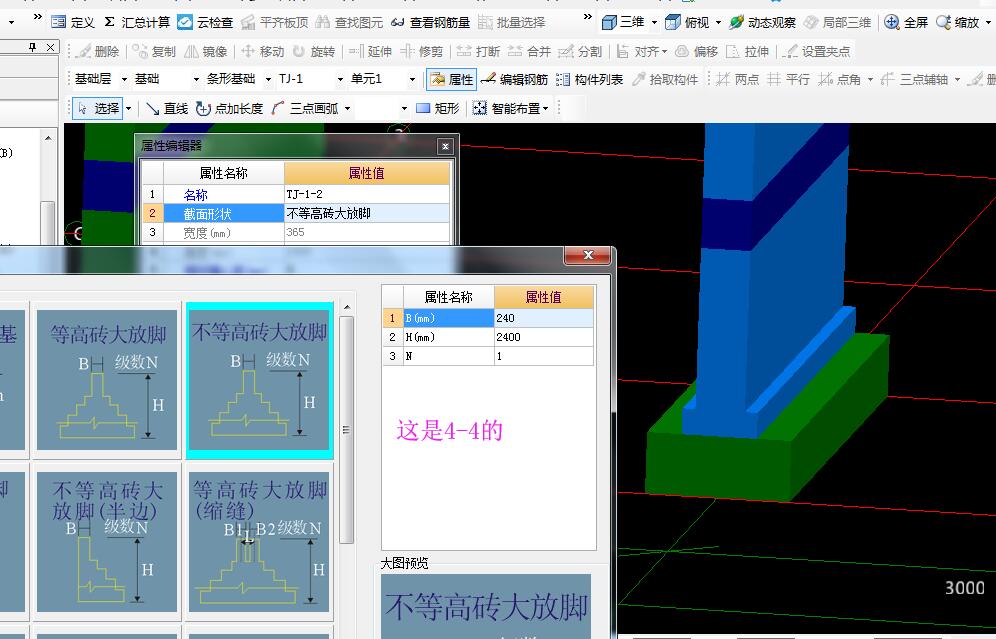Close the 属性编辑器 panel
Screen dimensions: 996x639
[x=445, y=146]
